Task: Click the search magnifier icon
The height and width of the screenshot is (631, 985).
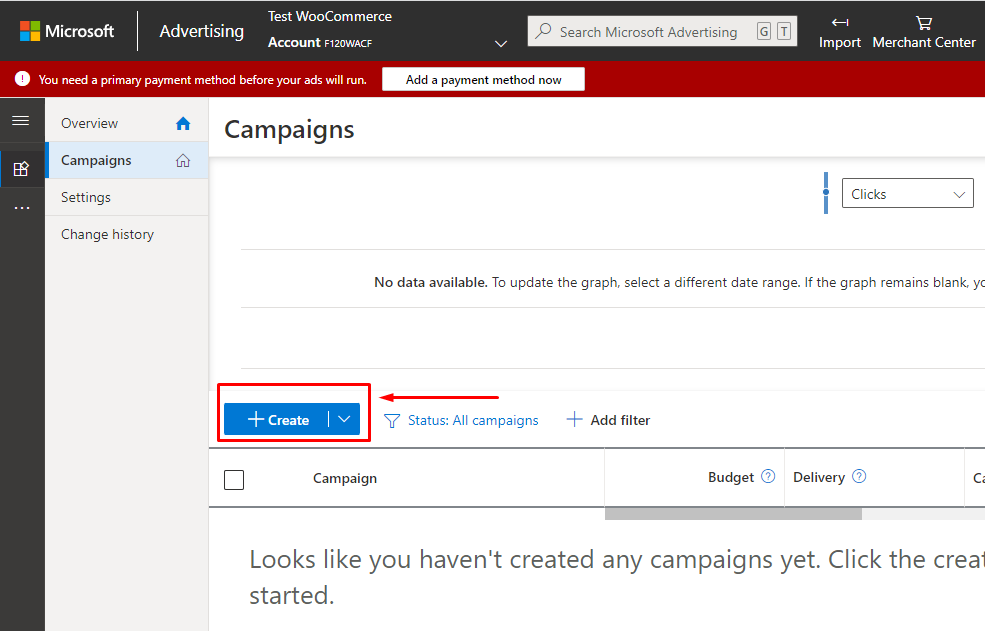Action: [543, 31]
